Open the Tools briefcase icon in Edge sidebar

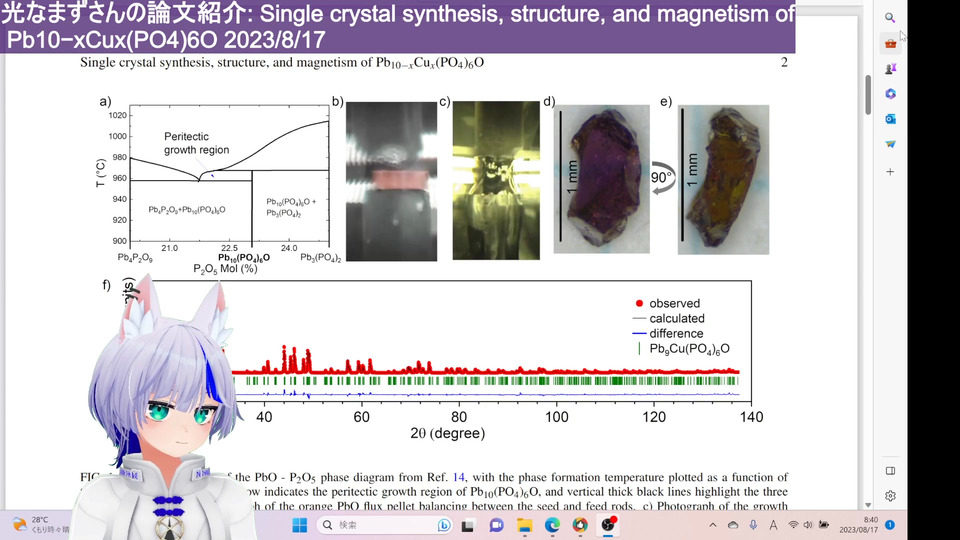coord(890,43)
